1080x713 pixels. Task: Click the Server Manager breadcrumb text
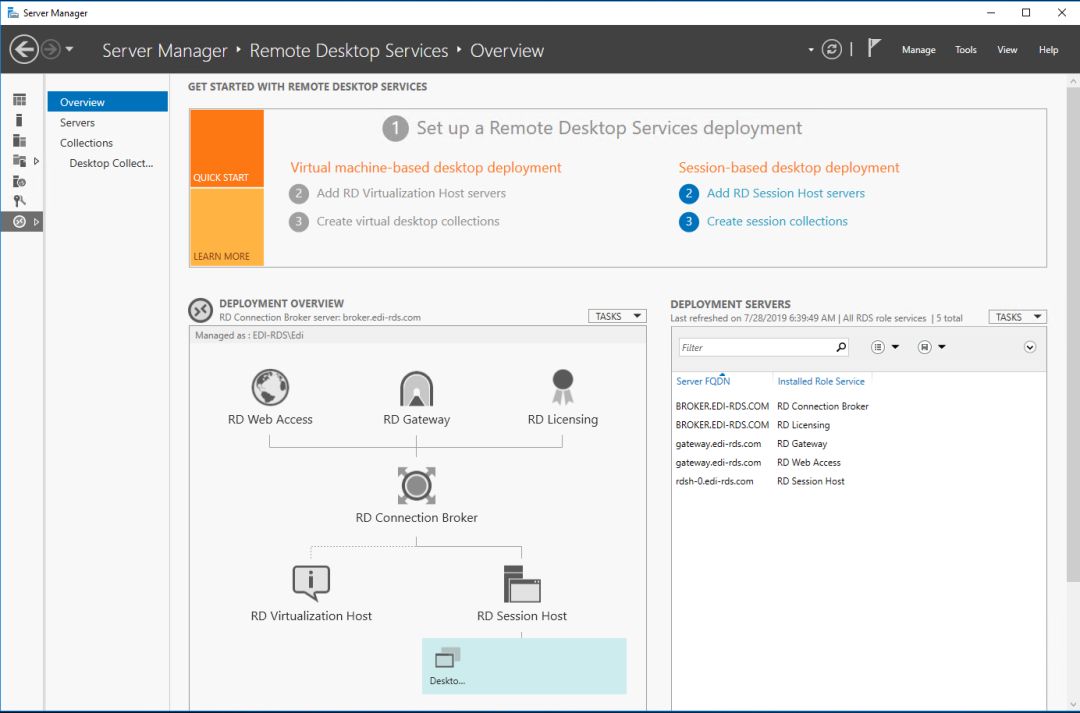pos(165,50)
